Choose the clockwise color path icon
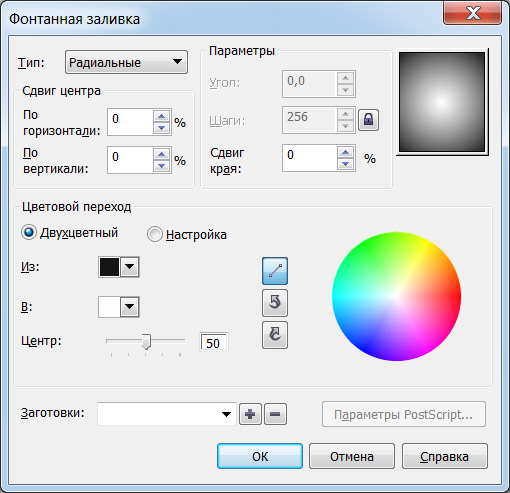Screen dimensions: 510x493 275,335
